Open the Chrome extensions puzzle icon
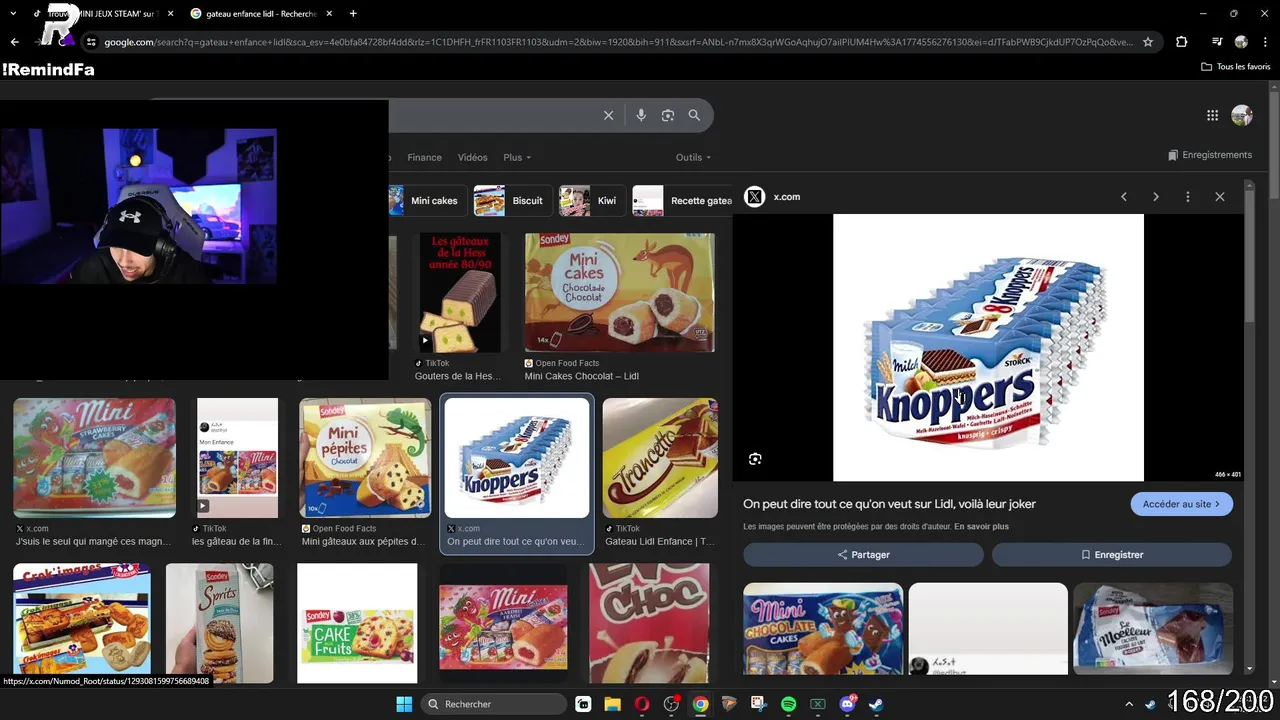This screenshot has width=1280, height=720. point(1181,42)
